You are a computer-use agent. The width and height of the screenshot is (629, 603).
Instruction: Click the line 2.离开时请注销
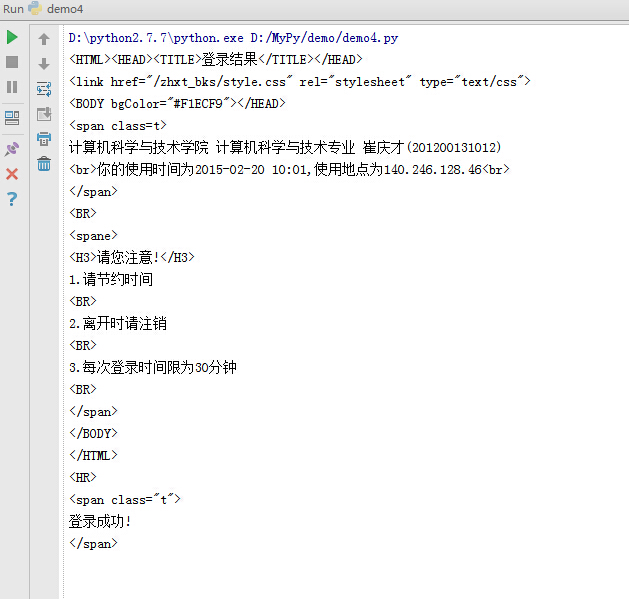pyautogui.click(x=118, y=323)
